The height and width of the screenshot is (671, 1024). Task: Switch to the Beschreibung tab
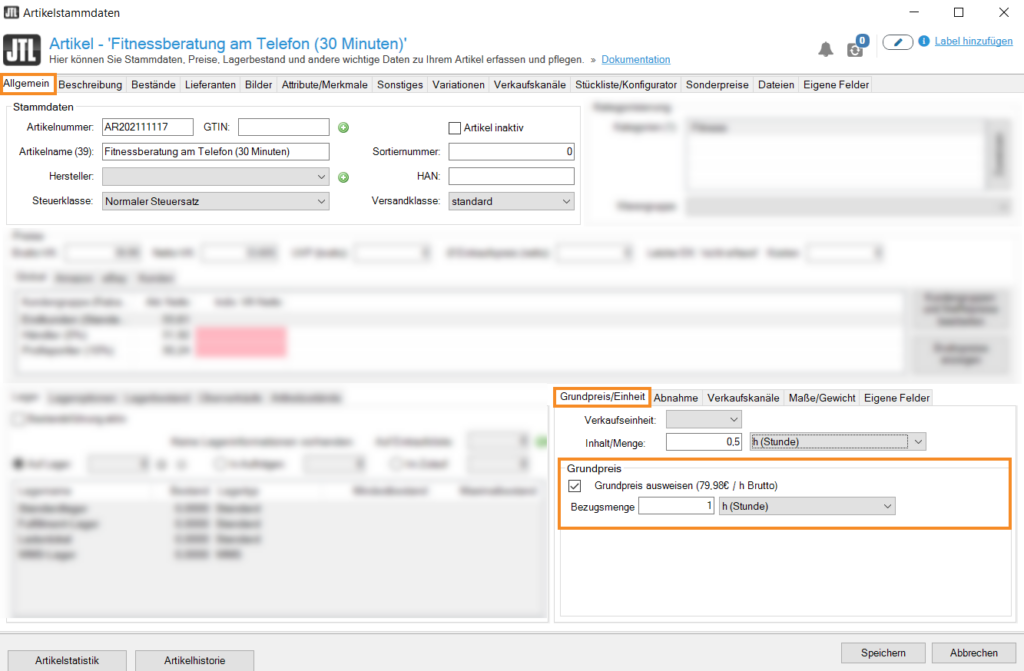(90, 85)
